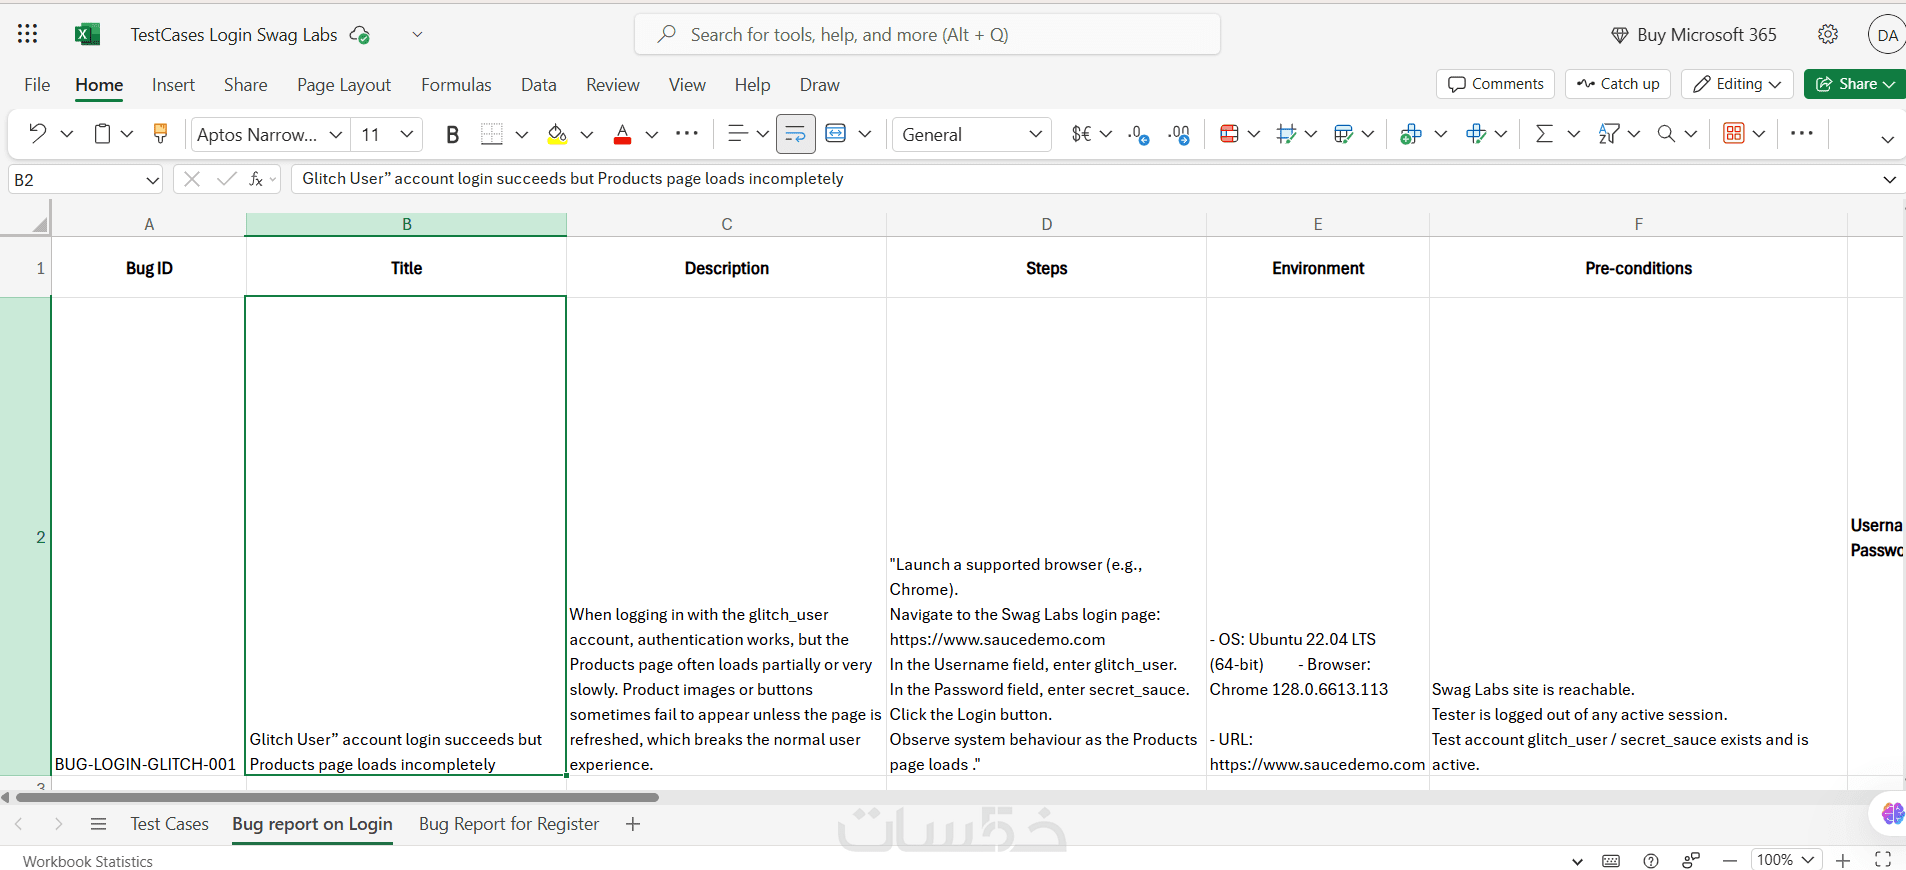The height and width of the screenshot is (870, 1906).
Task: Switch to the Insert tab
Action: [173, 85]
